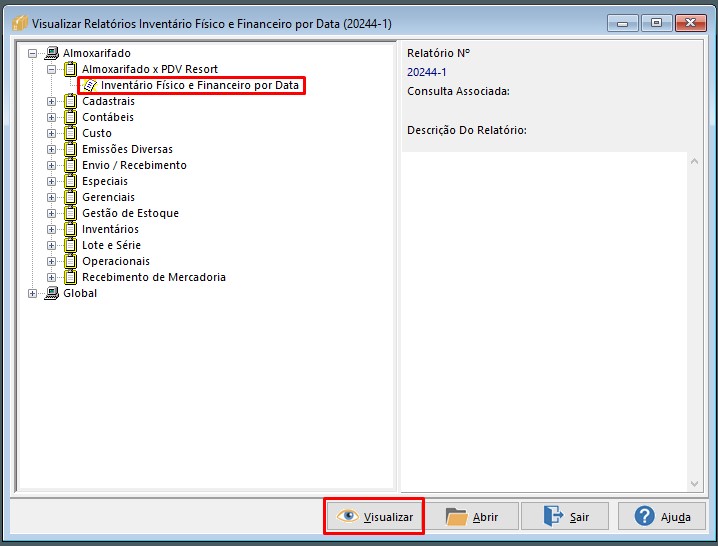This screenshot has height=546, width=718.
Task: Click report number 20244-1 value
Action: click(426, 72)
